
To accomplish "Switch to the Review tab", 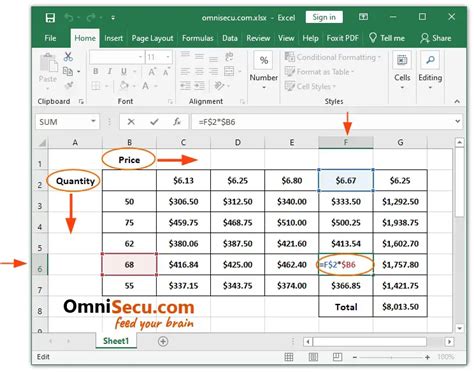I will pyautogui.click(x=258, y=38).
